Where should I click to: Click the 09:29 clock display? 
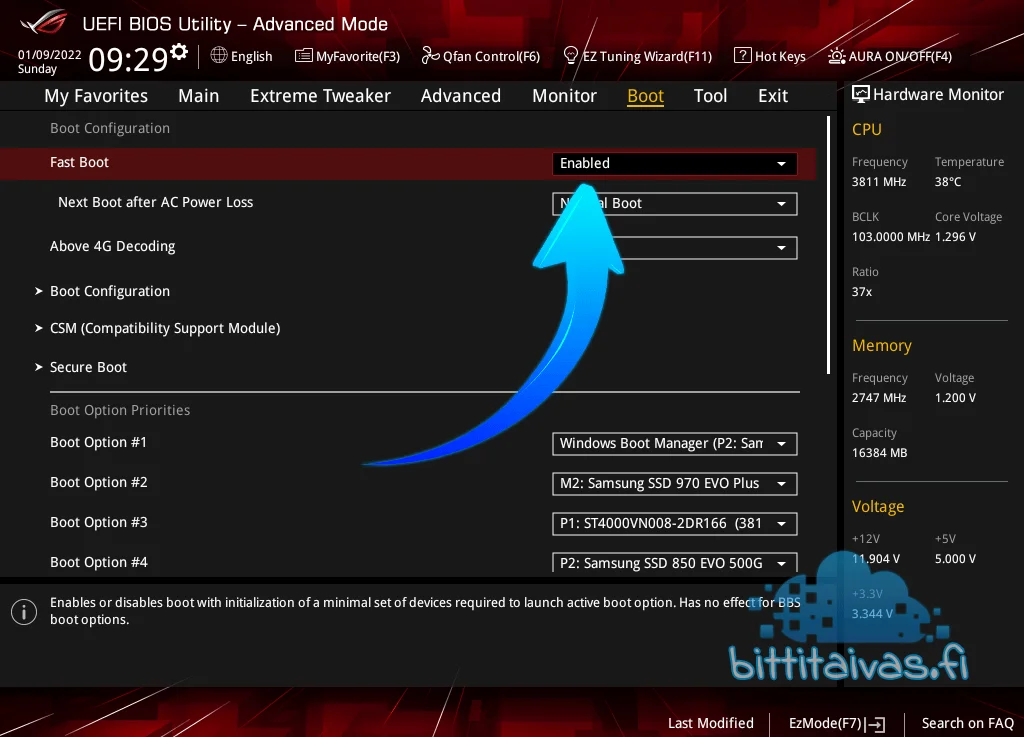(129, 59)
